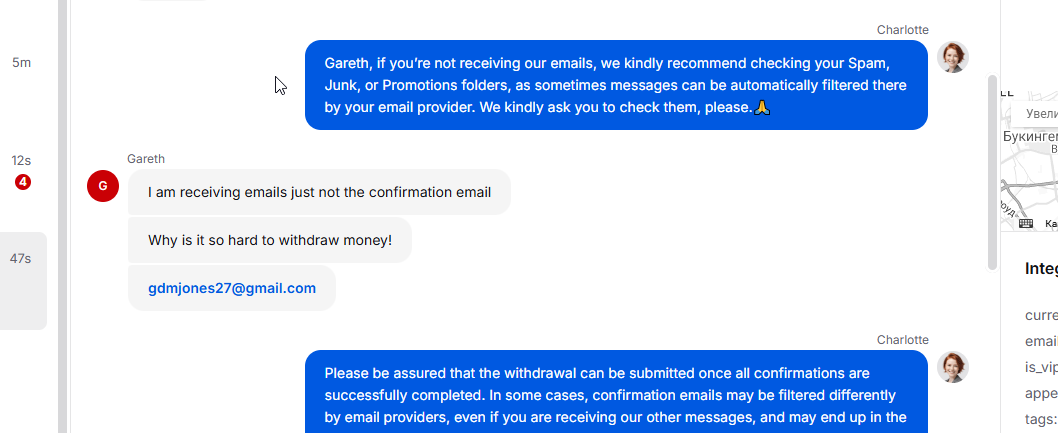Open the gdmjones27@gmail.com email link
1058x433 pixels.
click(232, 288)
